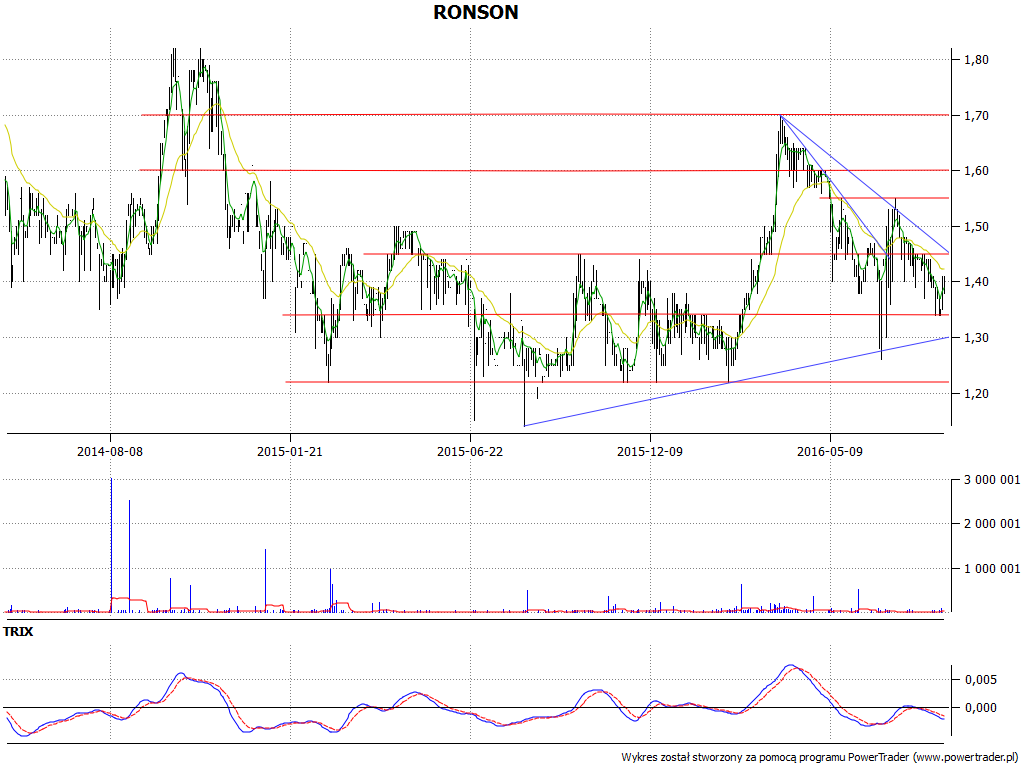Select the 3 000 001 volume label

click(992, 480)
